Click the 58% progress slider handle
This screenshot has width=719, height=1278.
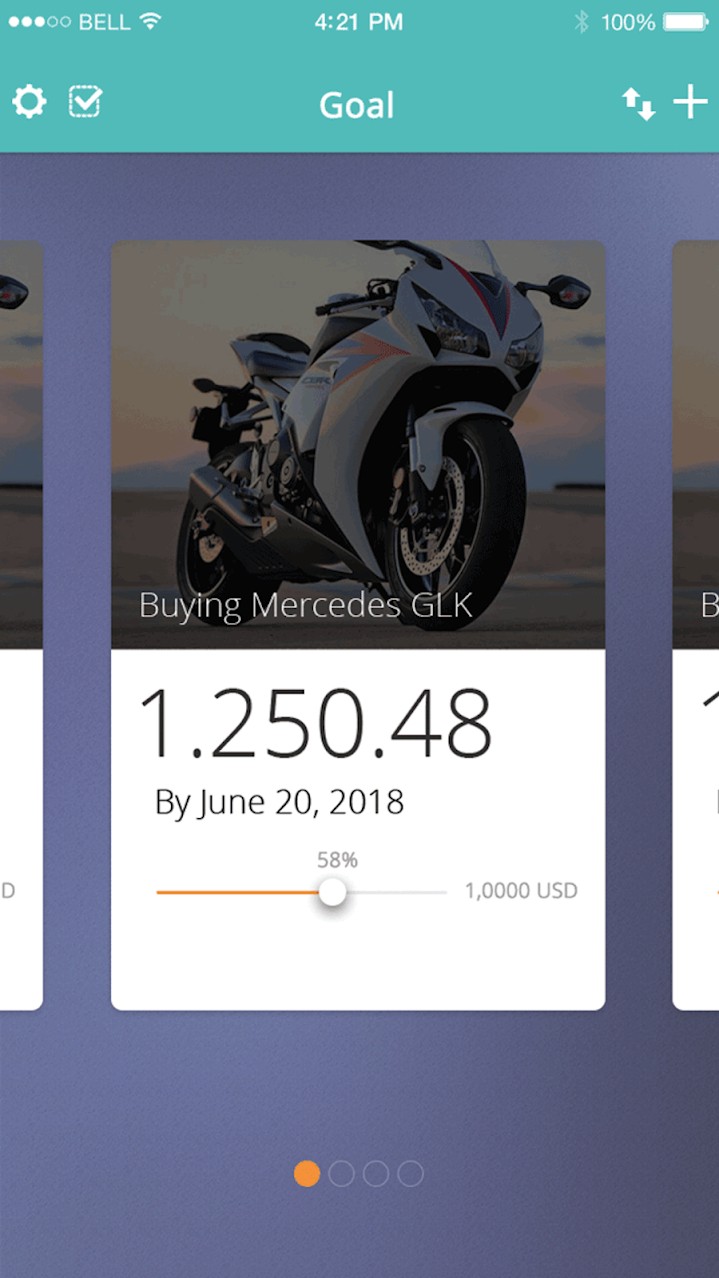333,892
